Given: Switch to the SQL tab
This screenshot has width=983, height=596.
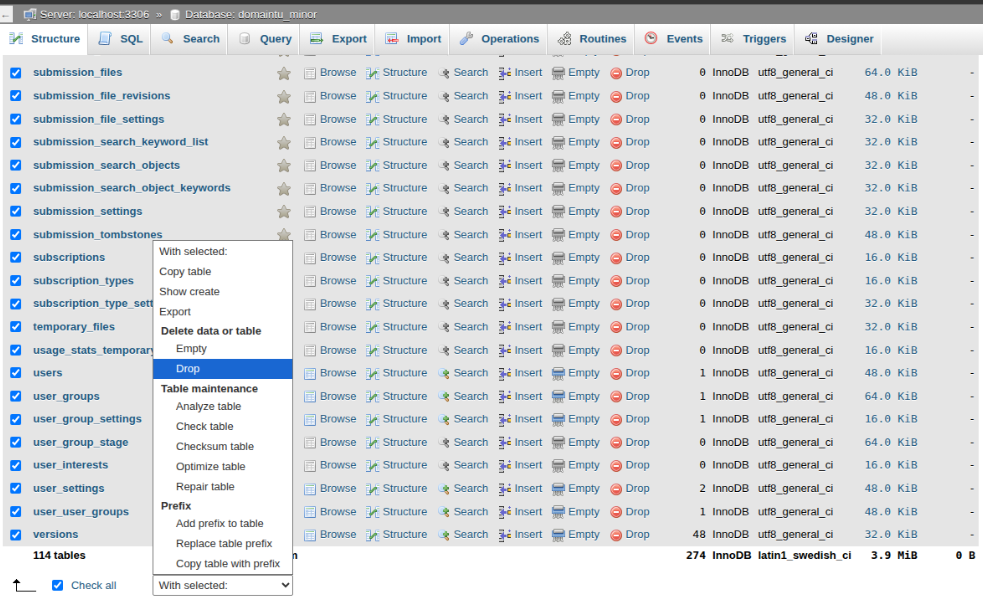Looking at the screenshot, I should point(120,39).
